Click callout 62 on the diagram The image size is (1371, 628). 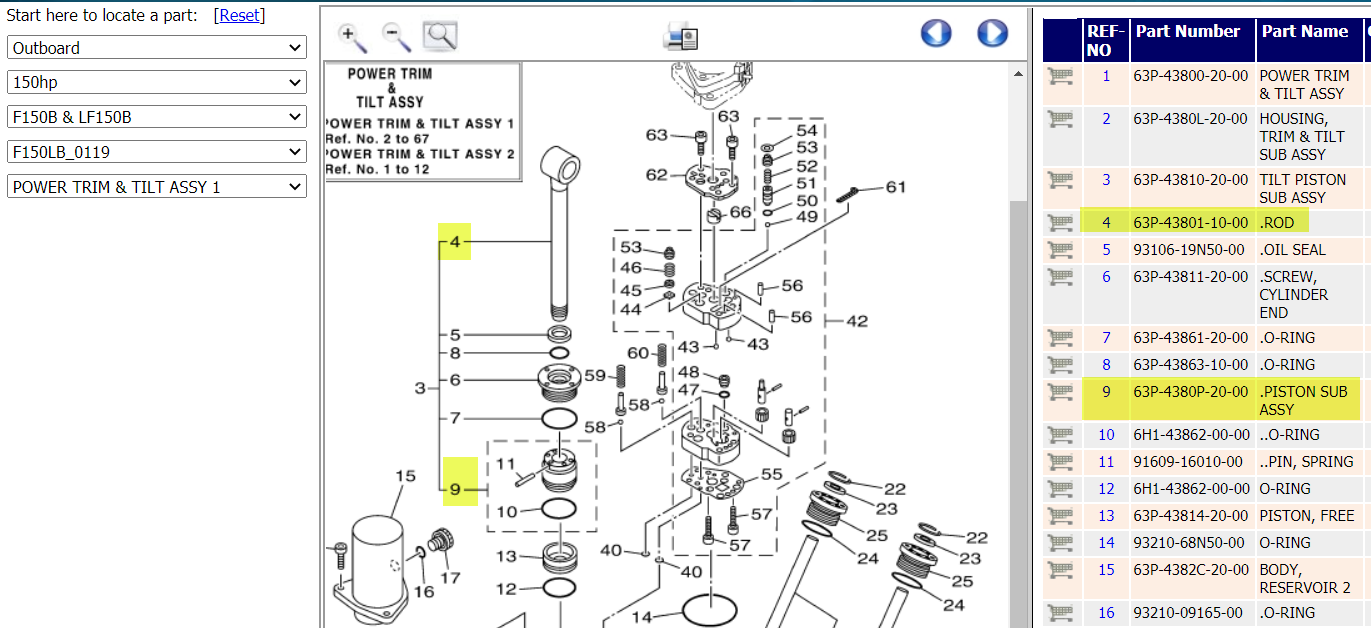coord(656,175)
